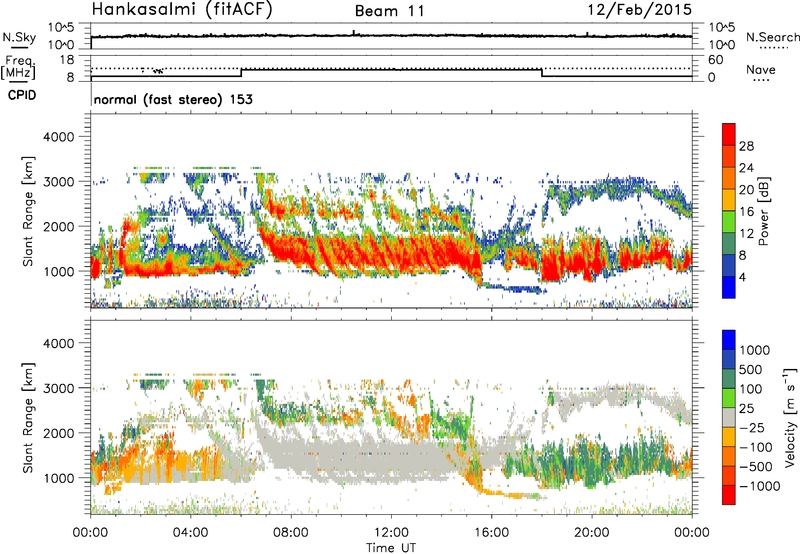This screenshot has width=800, height=554.
Task: Select the gray ±25 segment of Velocity colorbar
Action: [729, 417]
